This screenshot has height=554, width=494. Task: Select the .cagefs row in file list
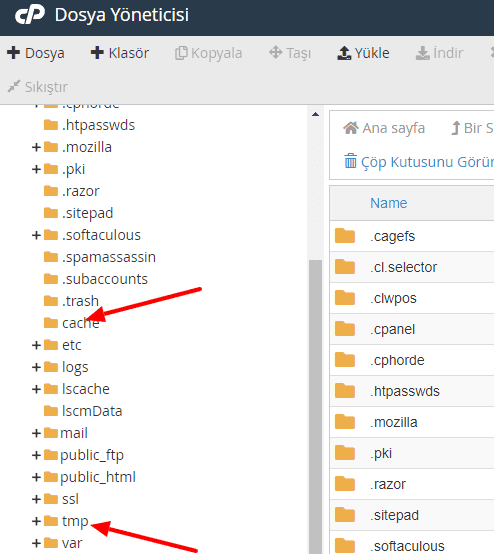[412, 236]
